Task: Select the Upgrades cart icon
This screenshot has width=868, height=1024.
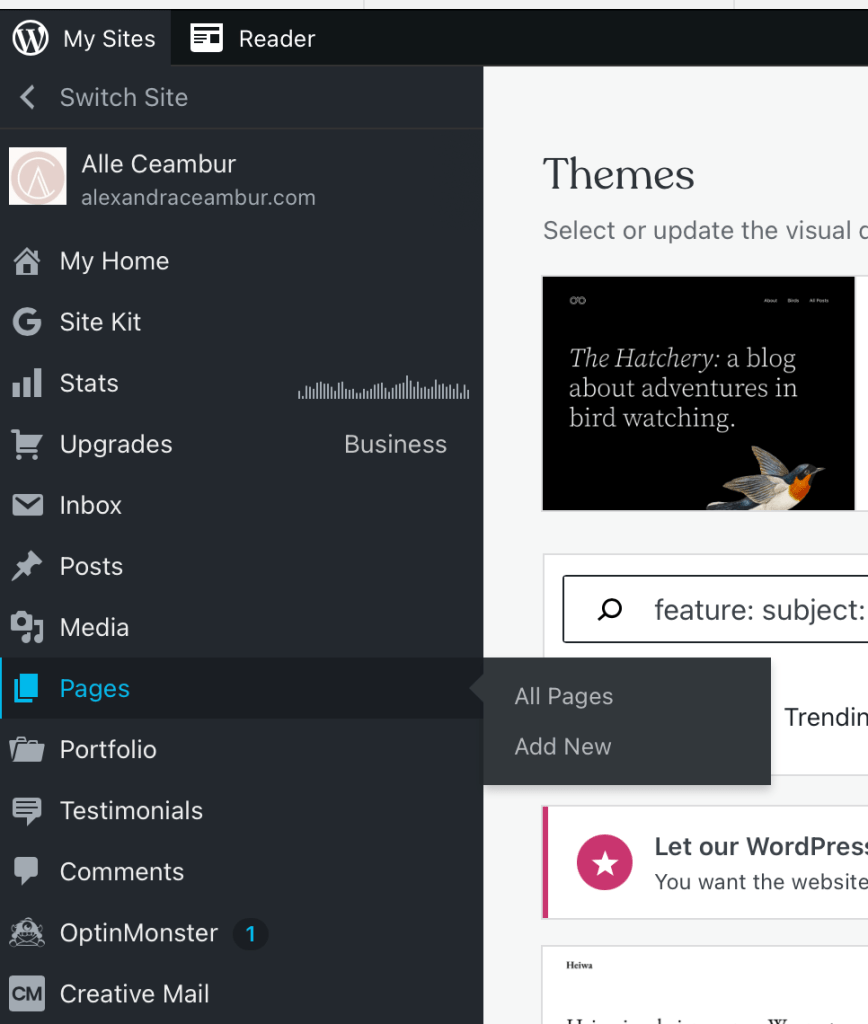Action: (27, 445)
